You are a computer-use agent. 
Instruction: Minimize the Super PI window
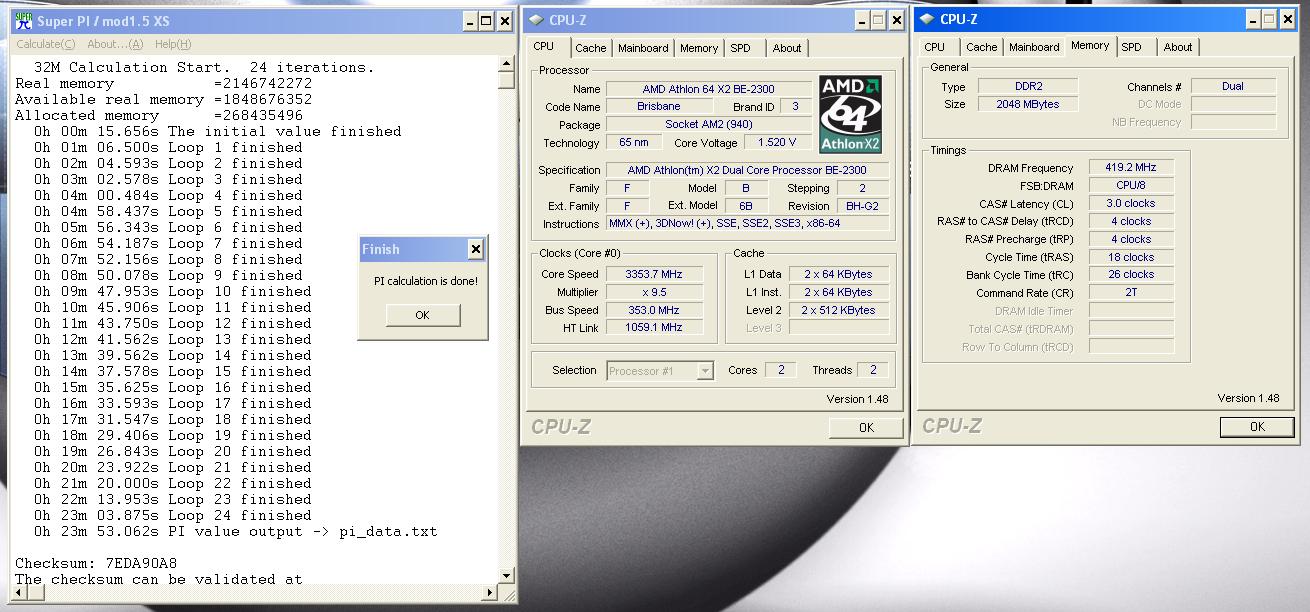(x=470, y=21)
